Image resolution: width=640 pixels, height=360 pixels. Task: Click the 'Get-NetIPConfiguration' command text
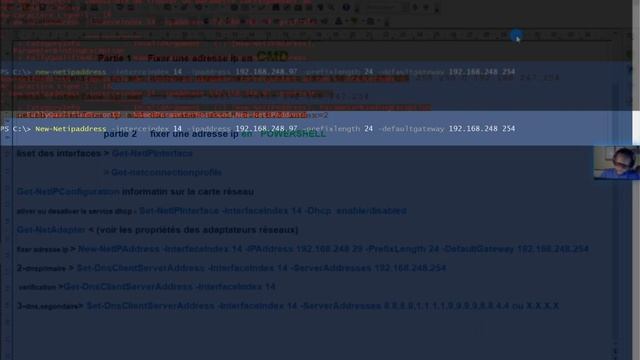68,192
